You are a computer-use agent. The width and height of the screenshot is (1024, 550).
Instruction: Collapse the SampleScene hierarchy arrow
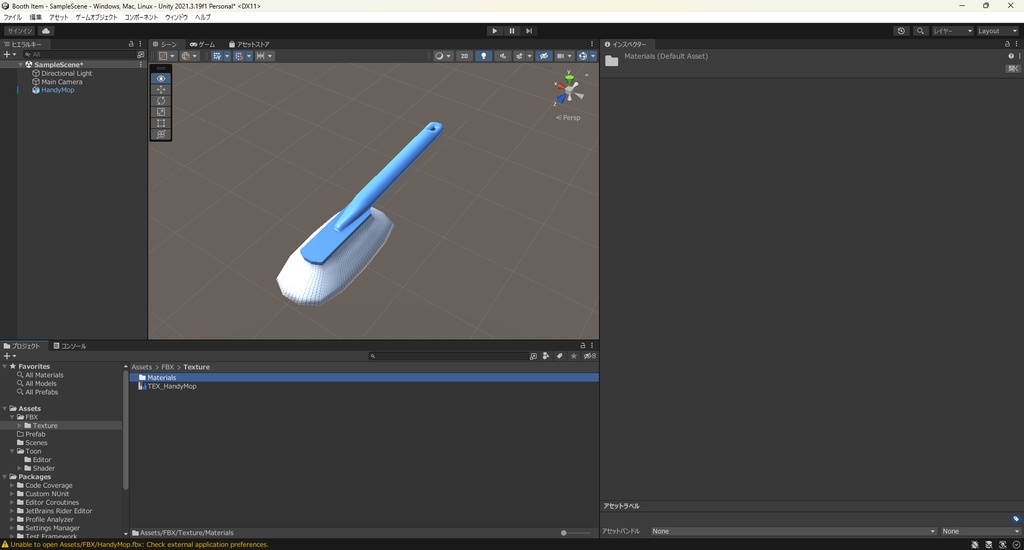click(21, 65)
